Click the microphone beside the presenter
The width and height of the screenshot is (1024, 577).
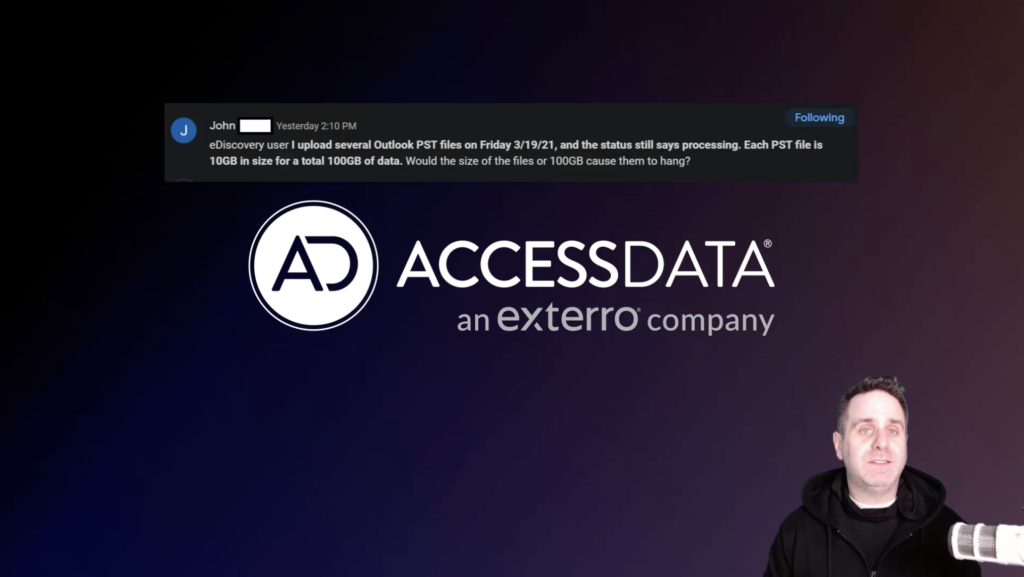pyautogui.click(x=985, y=541)
